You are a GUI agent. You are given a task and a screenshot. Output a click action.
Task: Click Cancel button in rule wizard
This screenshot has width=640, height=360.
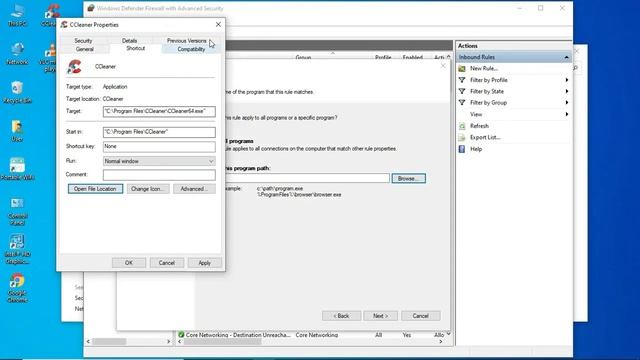[x=420, y=316]
